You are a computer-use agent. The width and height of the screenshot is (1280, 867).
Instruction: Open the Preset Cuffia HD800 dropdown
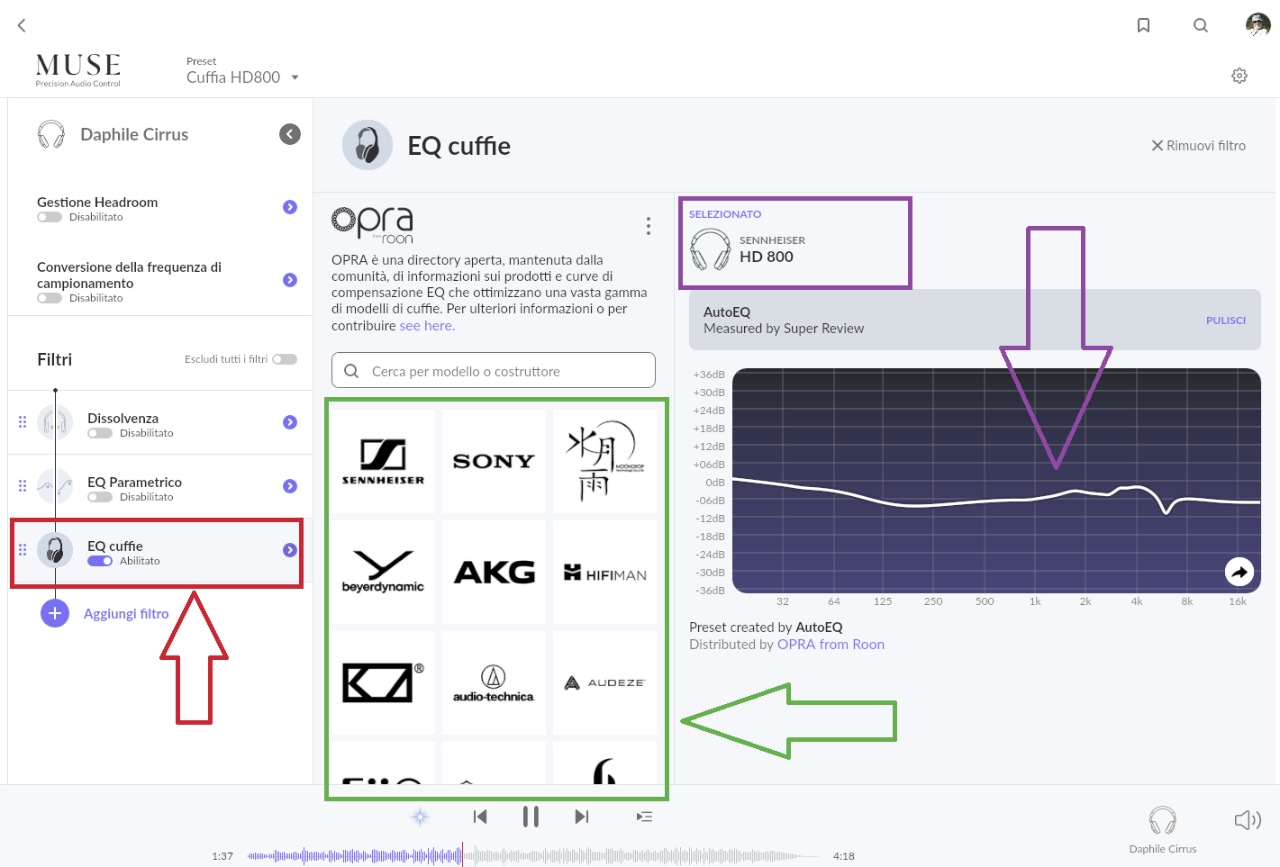[243, 77]
